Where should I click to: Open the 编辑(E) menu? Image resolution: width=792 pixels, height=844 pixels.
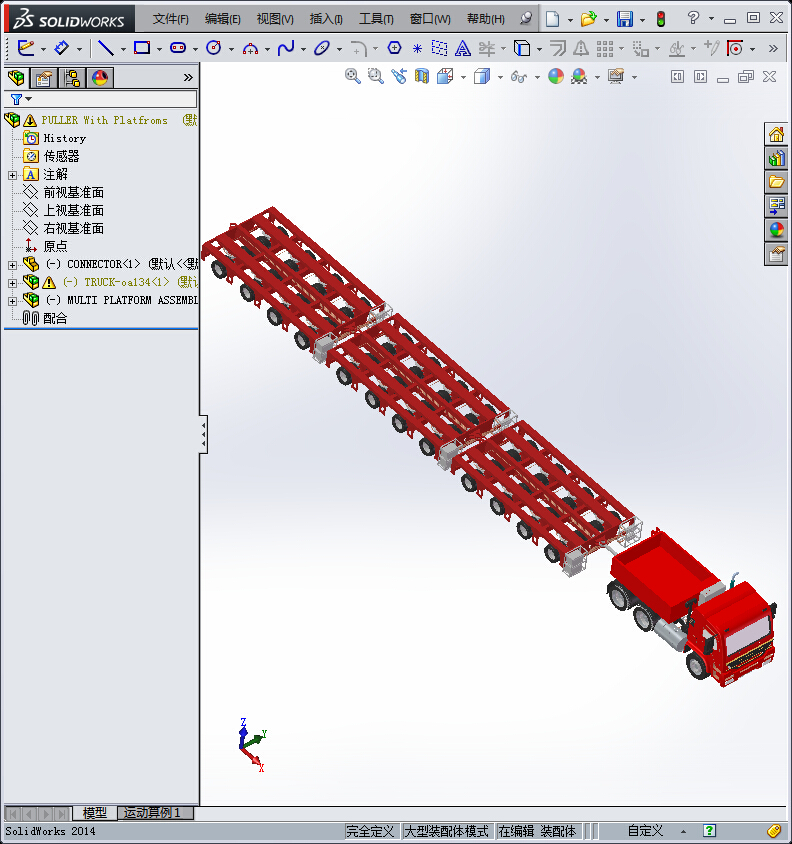(222, 19)
